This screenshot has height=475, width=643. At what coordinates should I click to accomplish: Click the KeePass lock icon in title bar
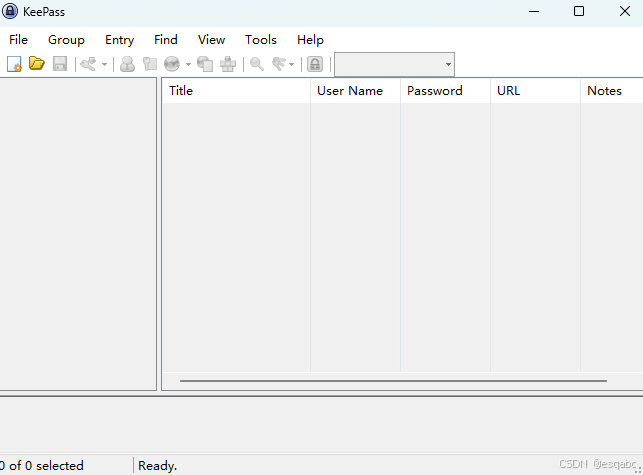(x=10, y=11)
